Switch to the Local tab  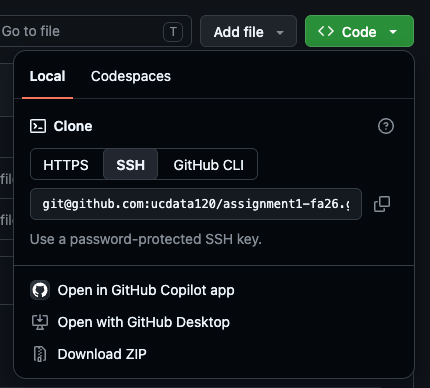coord(47,76)
